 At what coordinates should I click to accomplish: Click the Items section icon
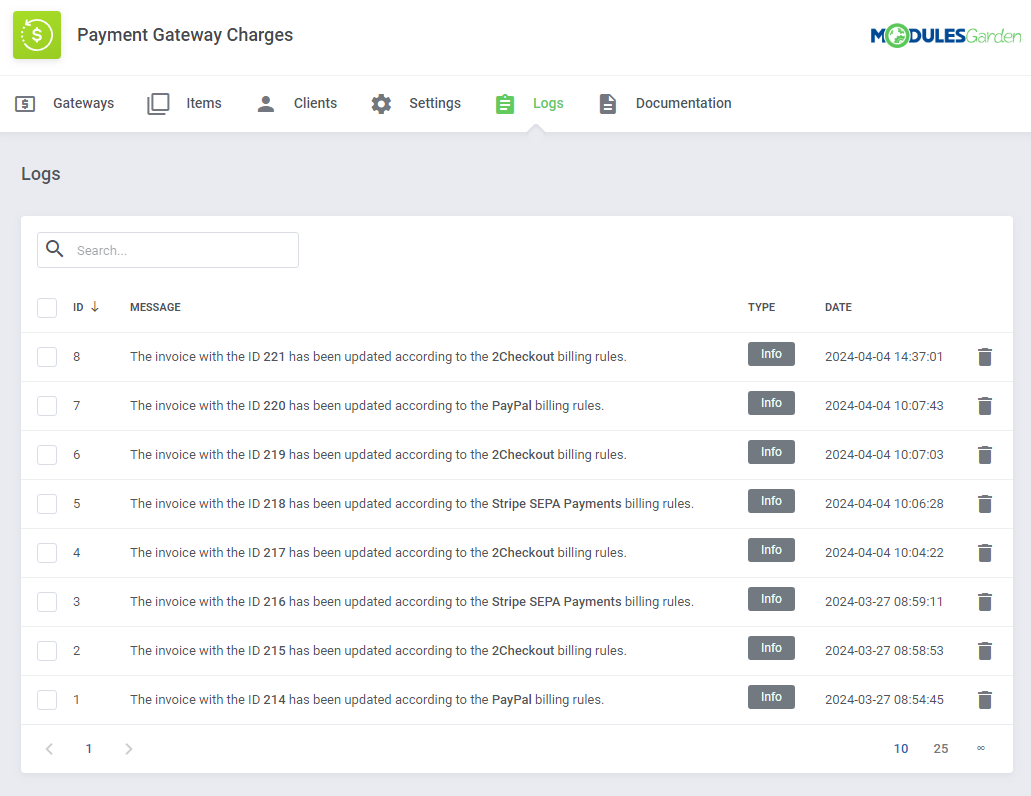pos(158,103)
